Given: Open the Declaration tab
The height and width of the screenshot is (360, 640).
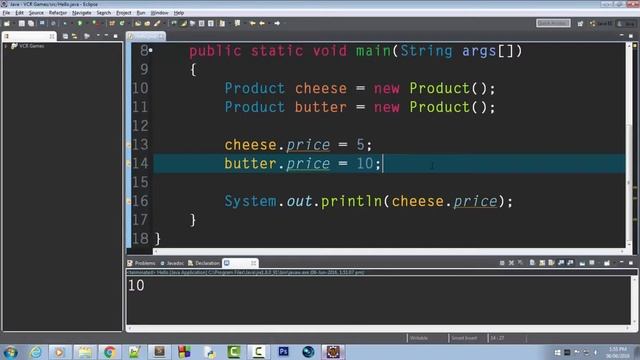Looking at the screenshot, I should point(204,263).
